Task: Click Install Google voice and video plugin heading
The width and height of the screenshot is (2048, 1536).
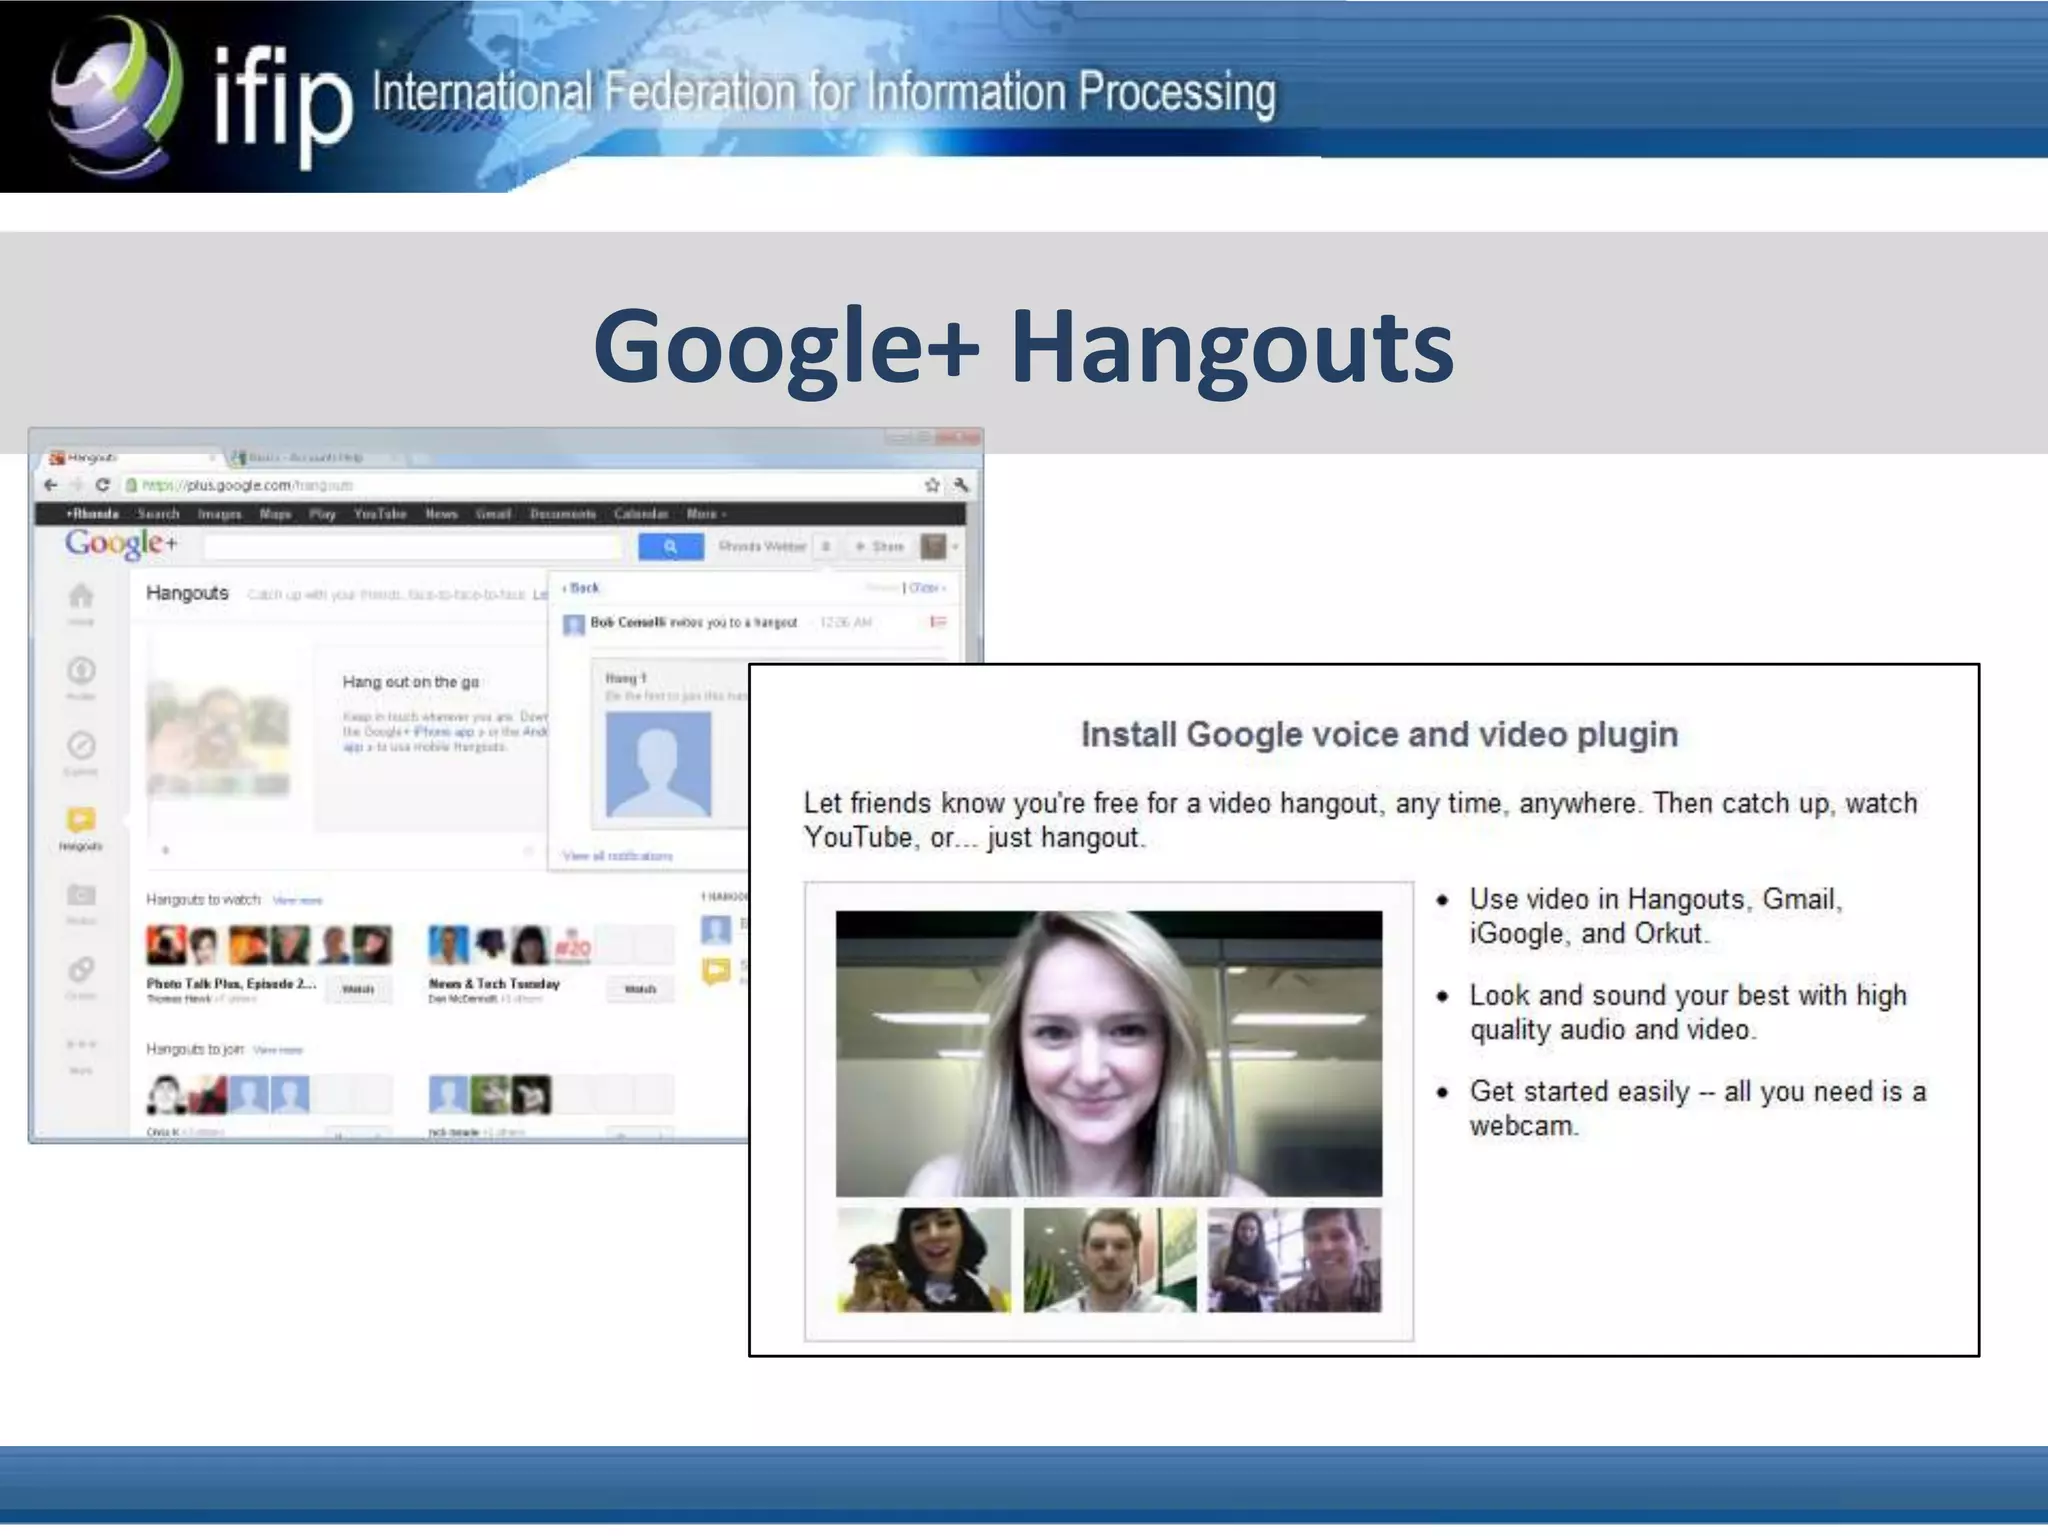Action: point(1379,735)
